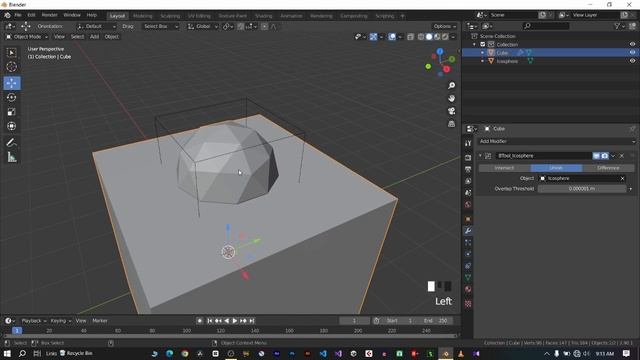The image size is (640, 360).
Task: Select the Measure tool
Action: (x=11, y=157)
